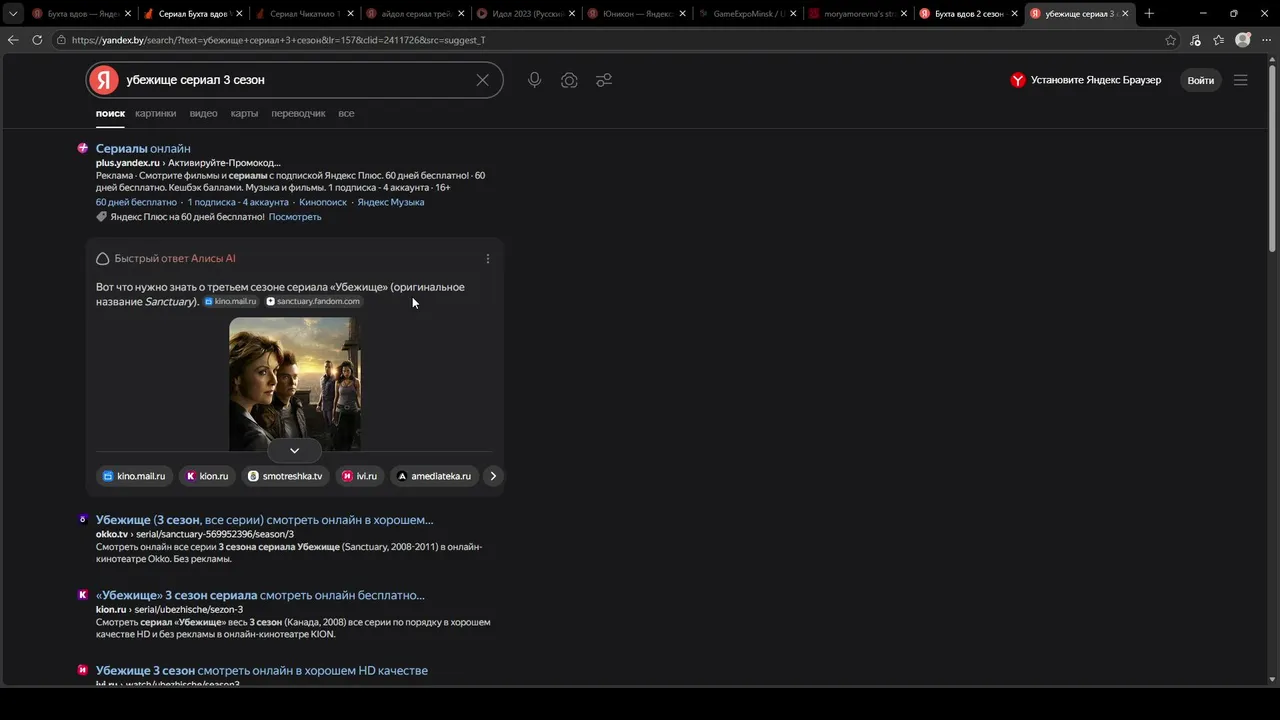This screenshot has width=1280, height=720.
Task: Click the Alice AI bubble icon
Action: tap(102, 259)
